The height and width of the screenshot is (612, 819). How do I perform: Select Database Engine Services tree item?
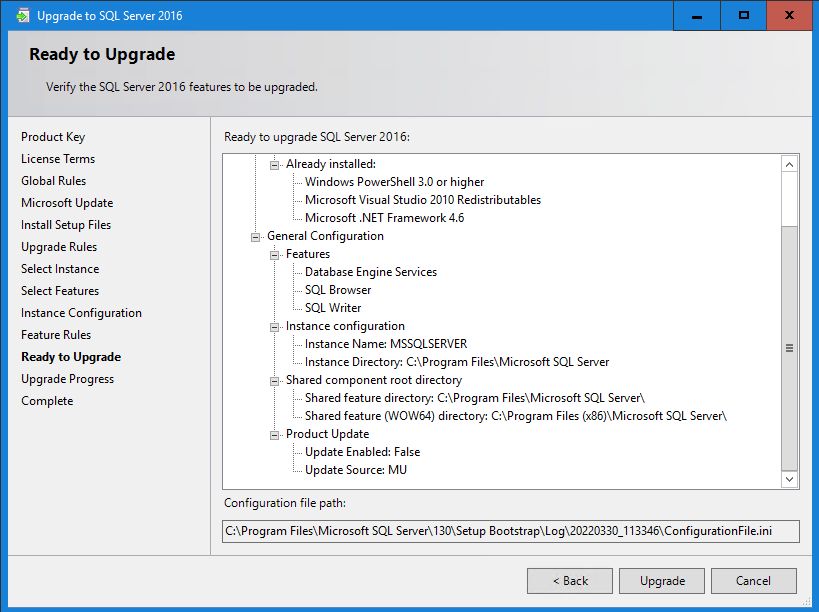[x=371, y=272]
